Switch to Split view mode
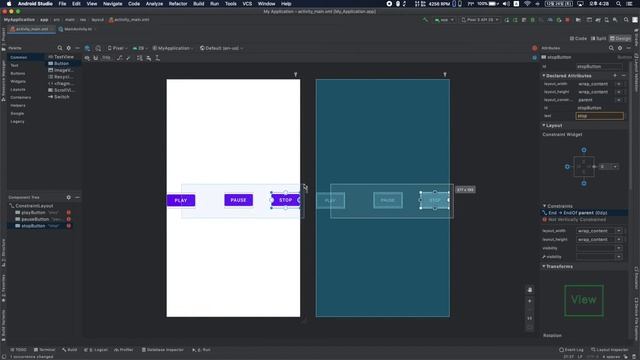Viewport: 640px width, 360px height. click(x=598, y=38)
